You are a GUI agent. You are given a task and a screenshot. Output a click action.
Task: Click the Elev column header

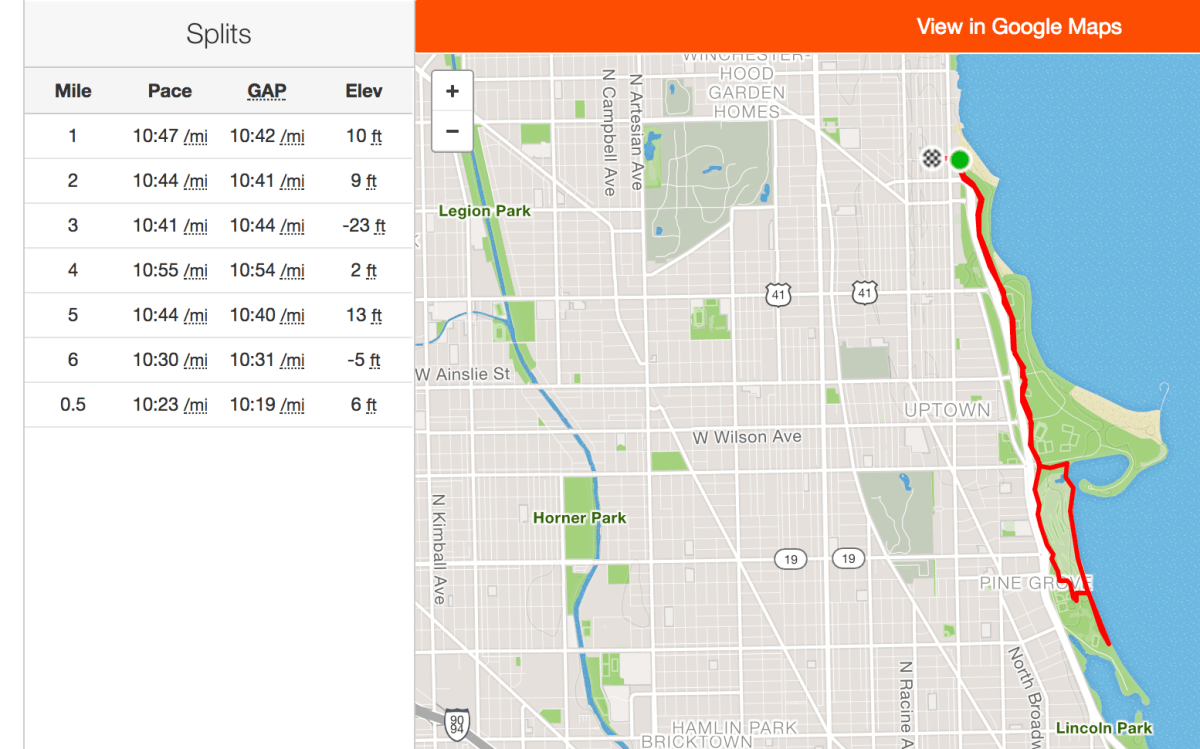point(364,91)
